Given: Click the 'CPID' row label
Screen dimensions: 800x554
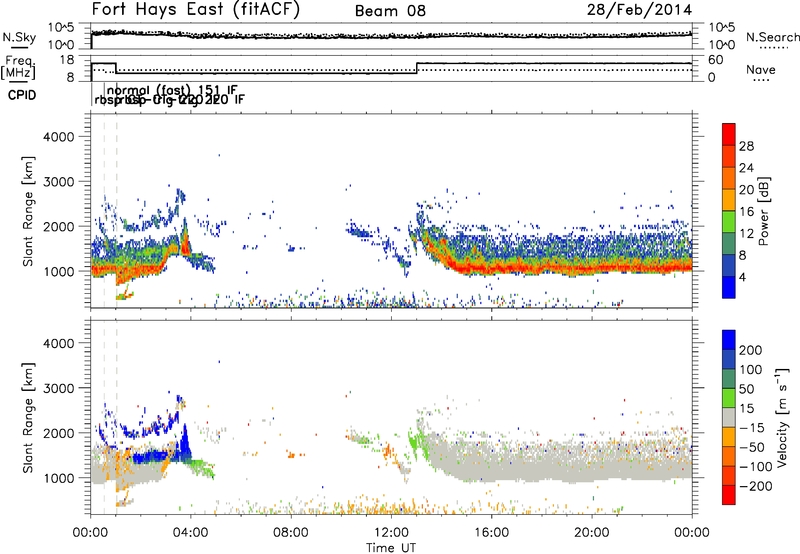Looking at the screenshot, I should [22, 95].
